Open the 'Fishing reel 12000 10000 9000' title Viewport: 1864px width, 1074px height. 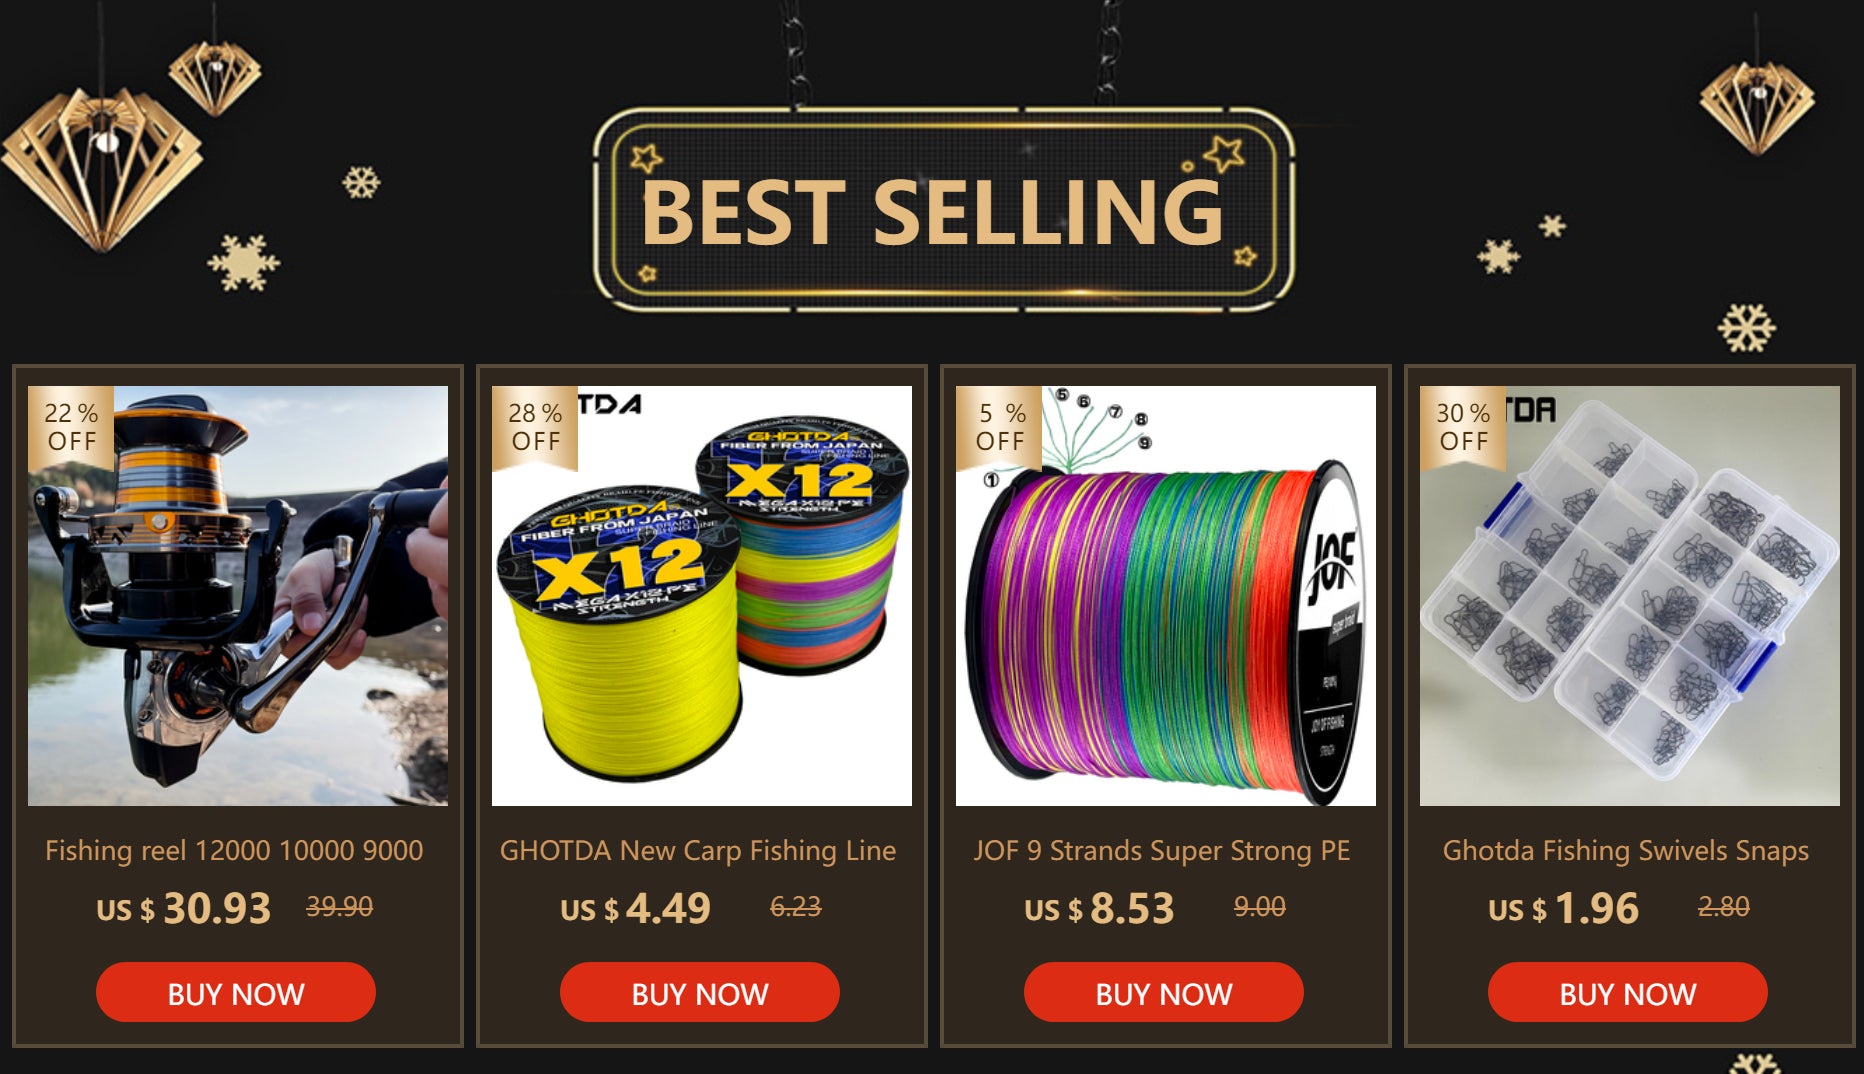pos(234,851)
